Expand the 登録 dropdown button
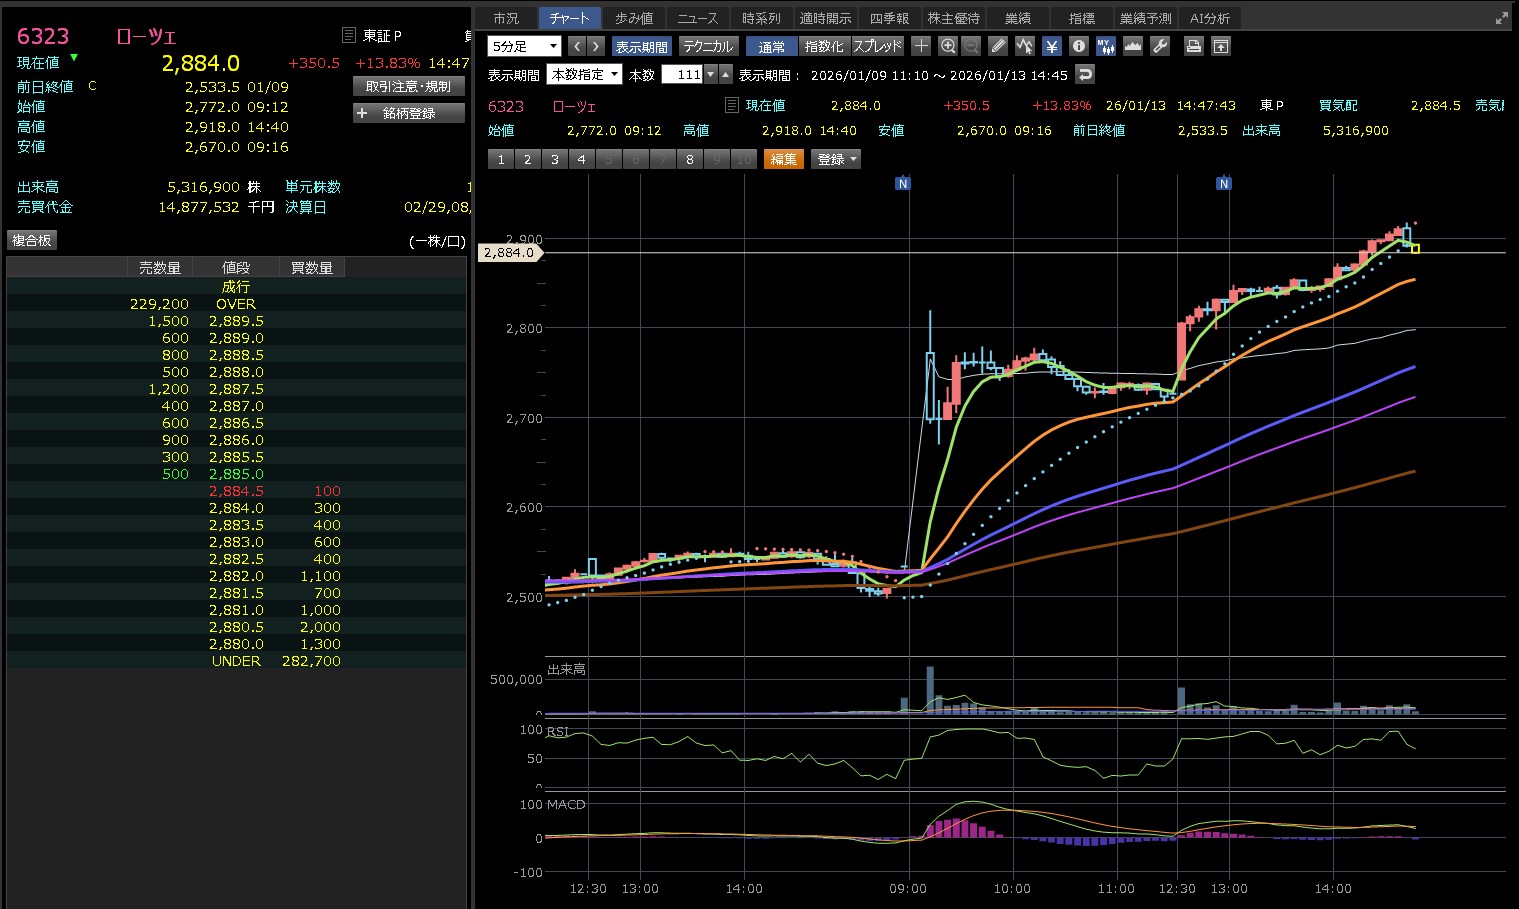The height and width of the screenshot is (909, 1519). coord(837,160)
